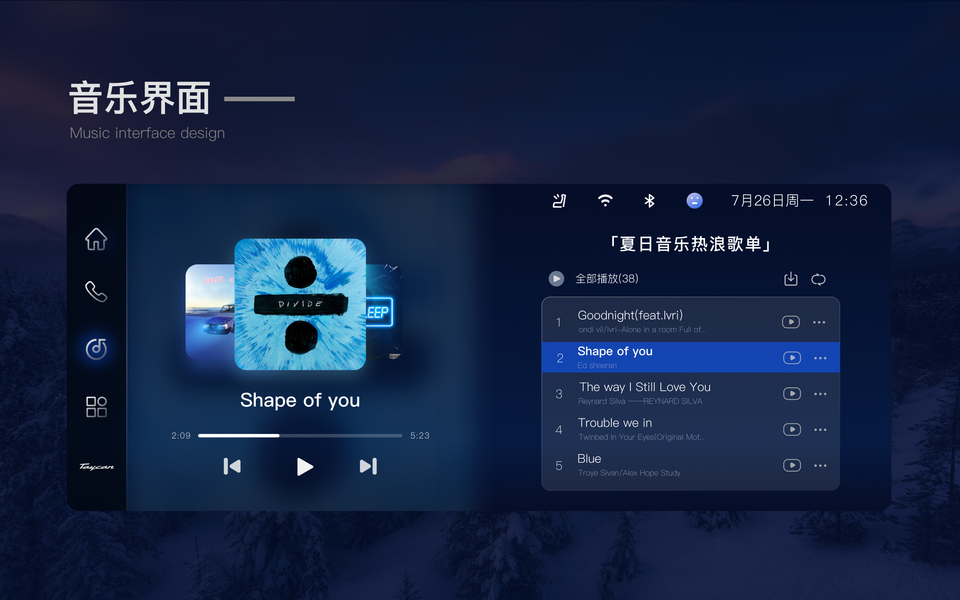Viewport: 960px width, 600px height.
Task: Open more options for Shape of you row
Action: tap(820, 358)
